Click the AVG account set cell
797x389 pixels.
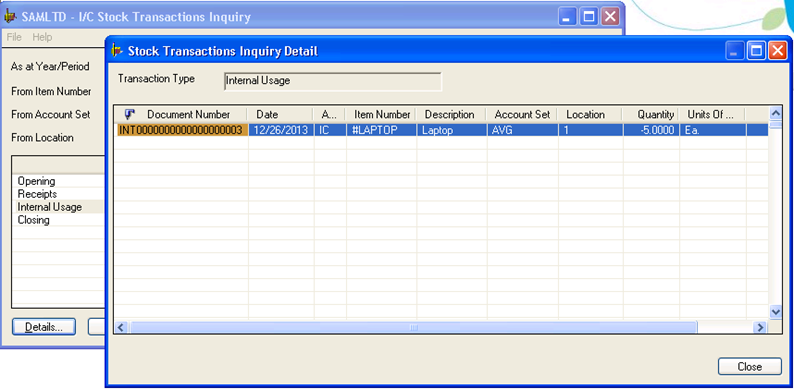click(523, 130)
